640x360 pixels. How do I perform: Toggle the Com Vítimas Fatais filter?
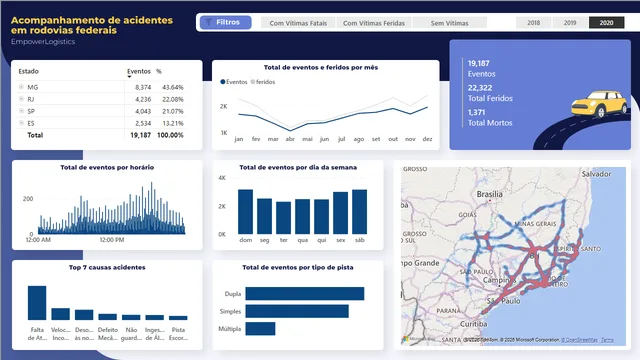tap(298, 23)
